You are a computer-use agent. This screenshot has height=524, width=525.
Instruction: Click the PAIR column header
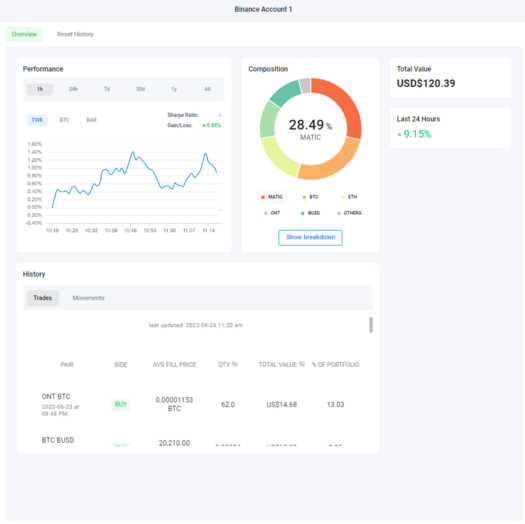click(67, 364)
